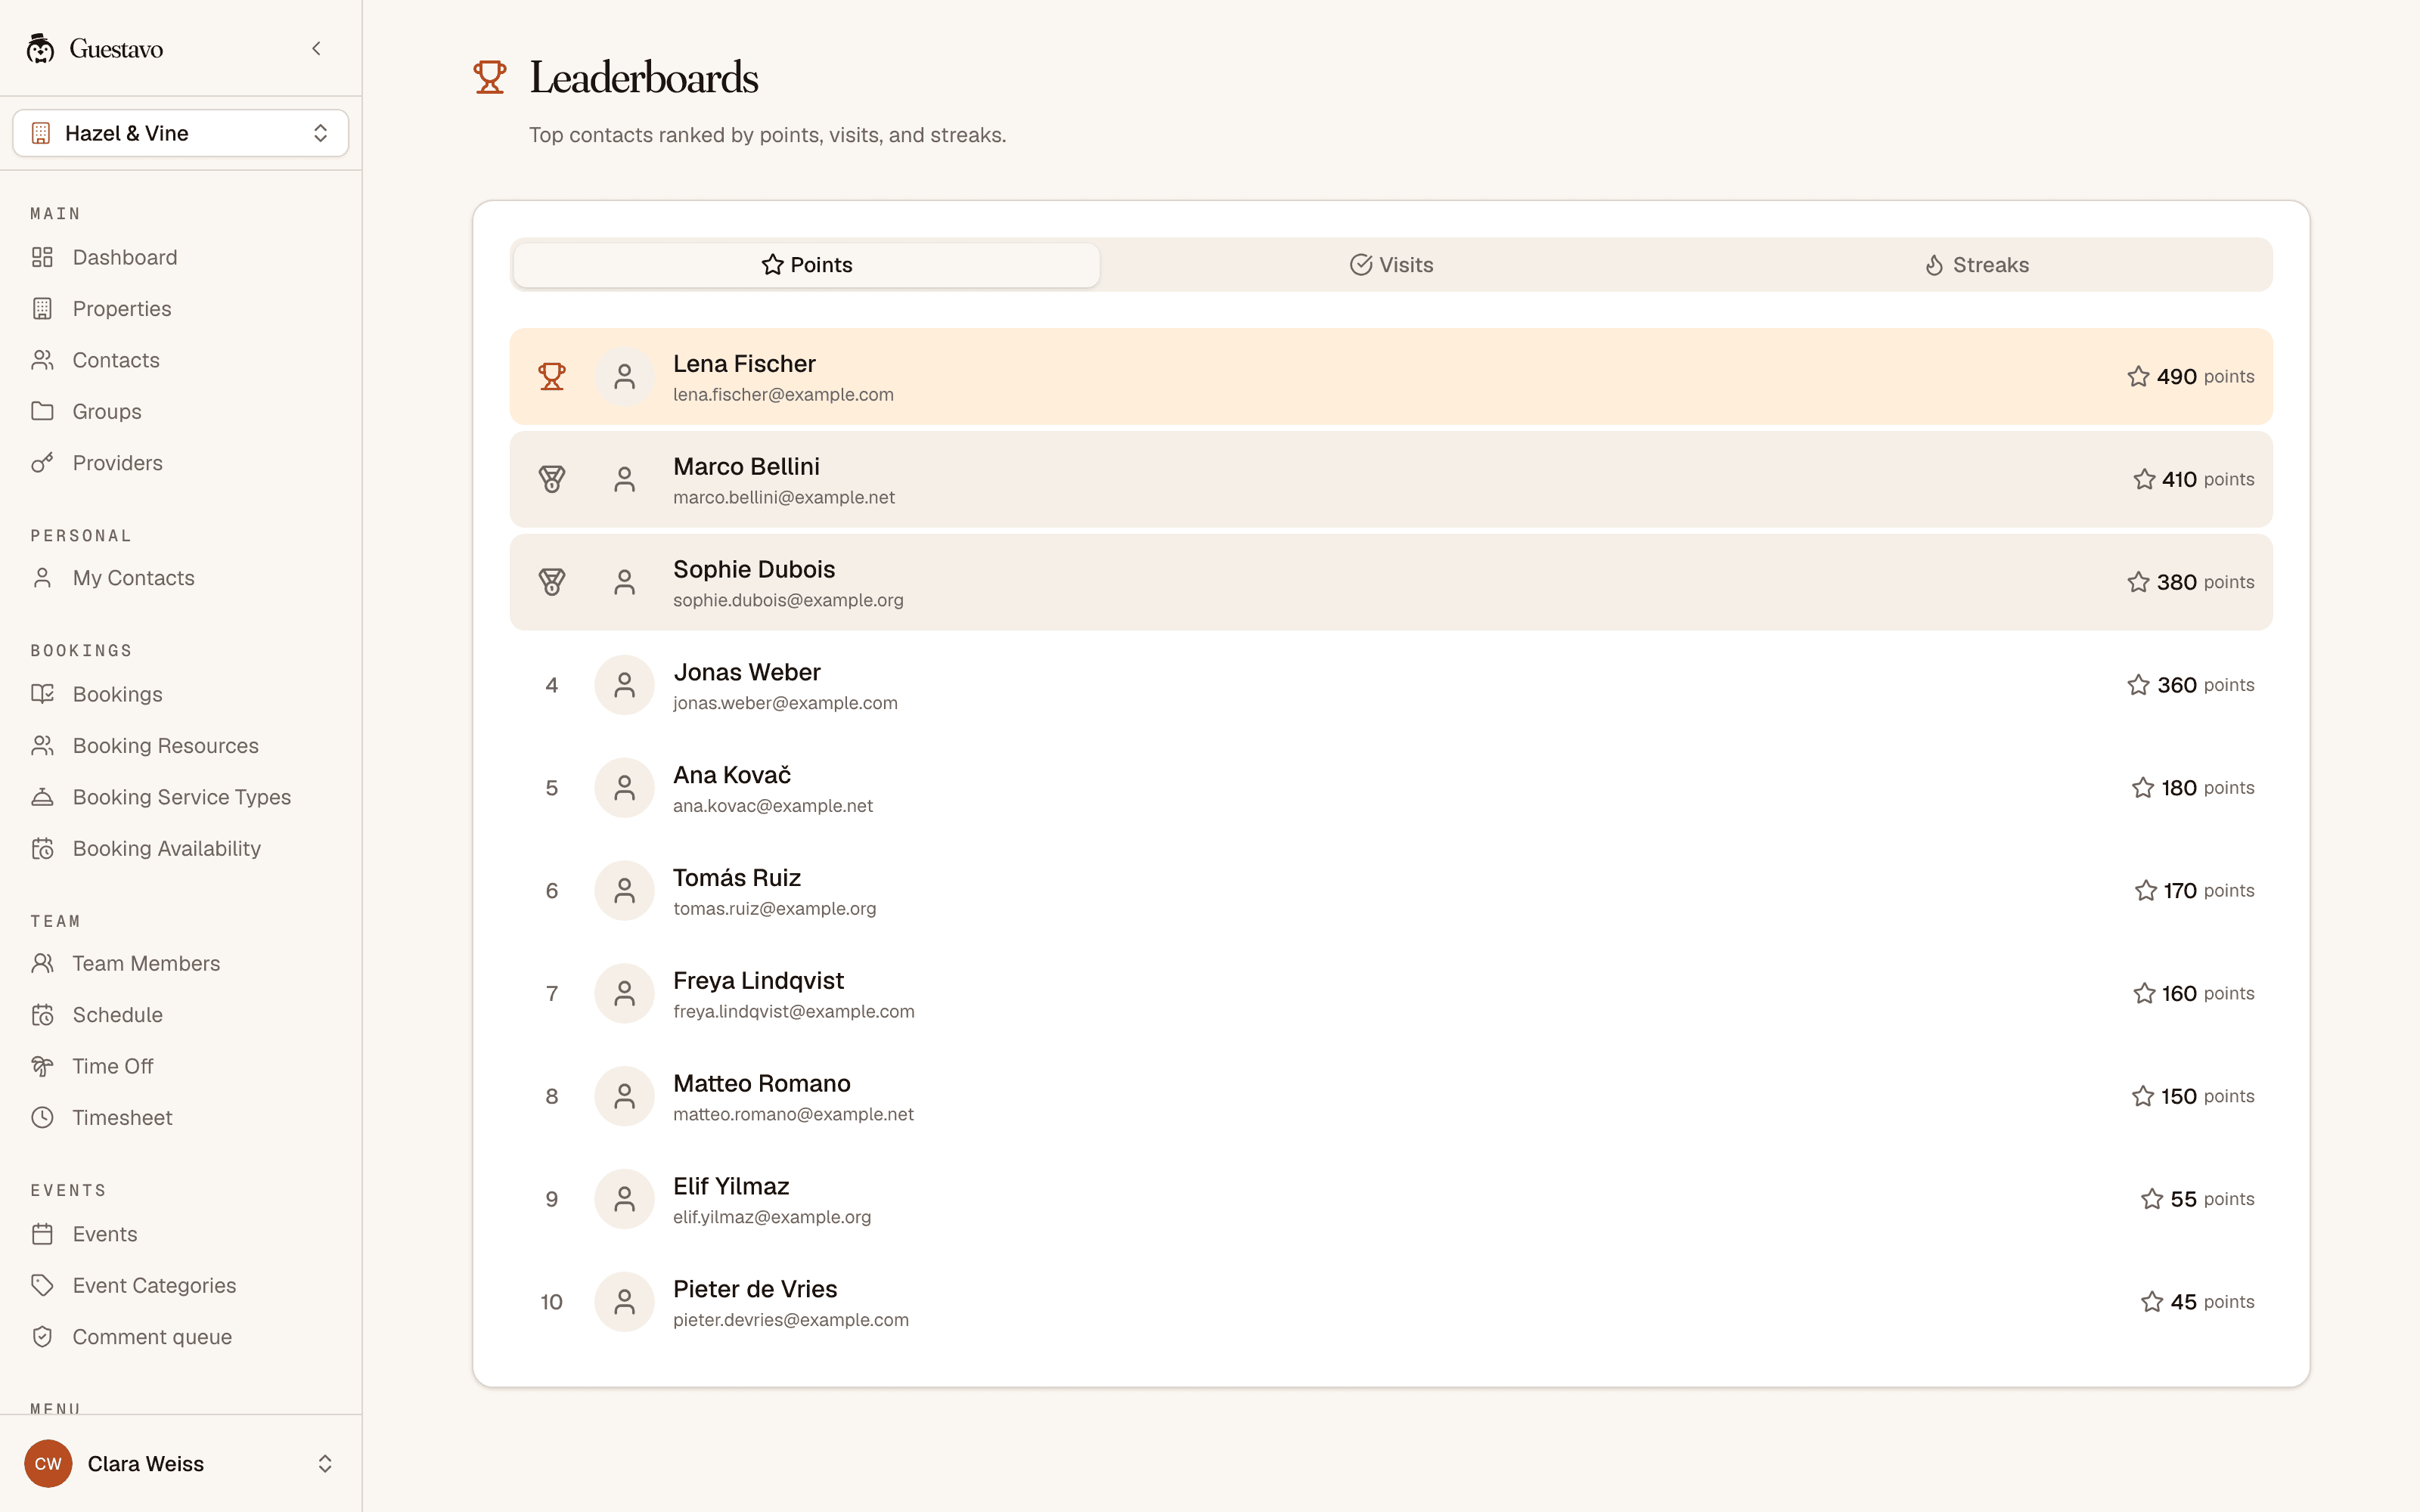Click the Leaderboards trophy header icon
The height and width of the screenshot is (1512, 2420).
(490, 77)
